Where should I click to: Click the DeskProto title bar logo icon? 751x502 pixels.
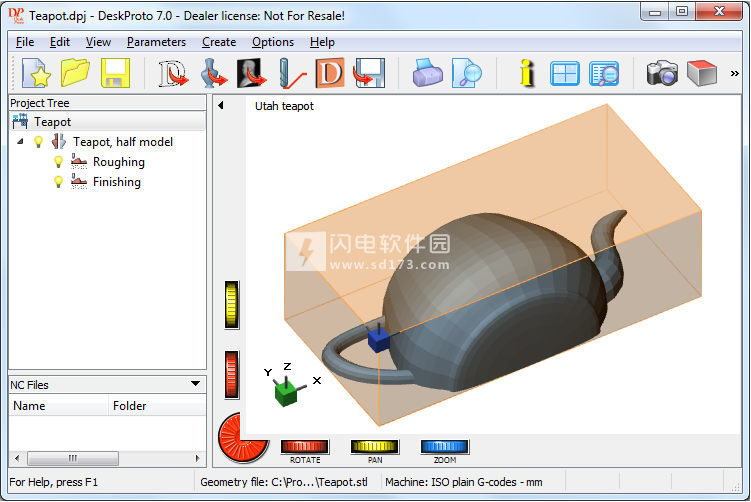pos(16,16)
